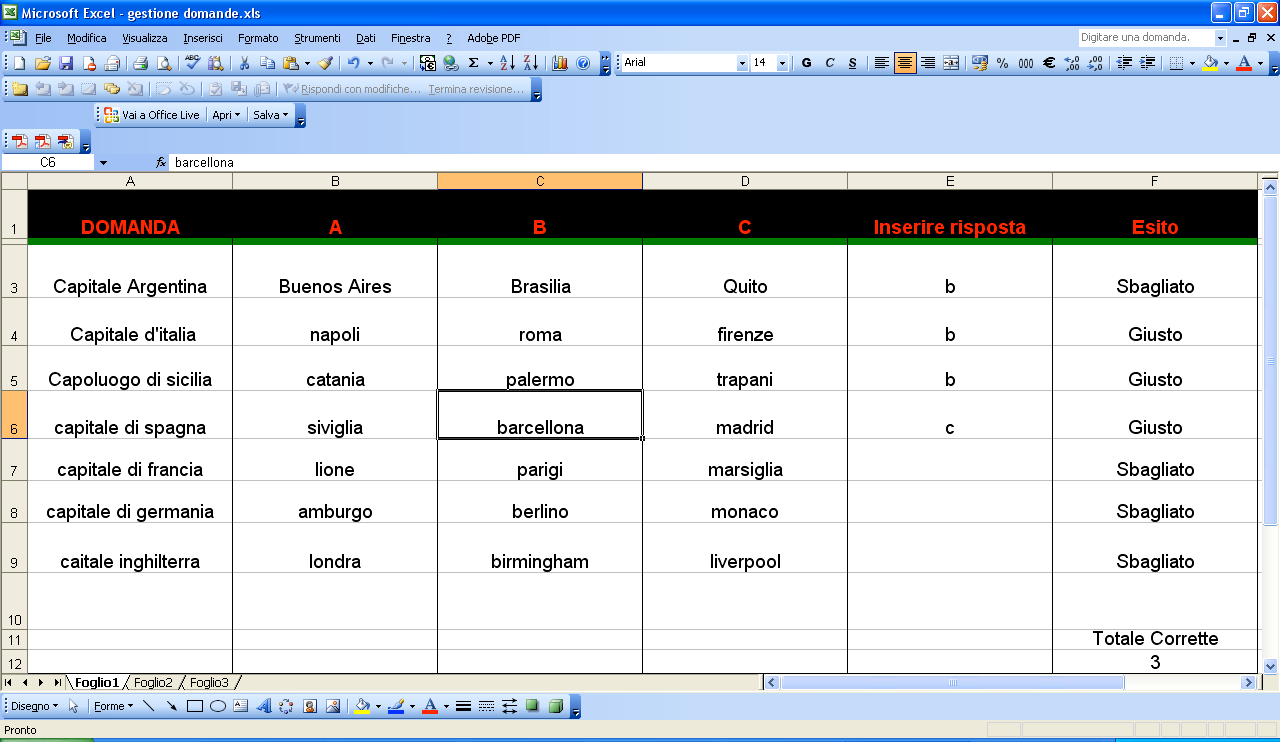Open the Formato menu
The image size is (1280, 742).
(x=258, y=38)
